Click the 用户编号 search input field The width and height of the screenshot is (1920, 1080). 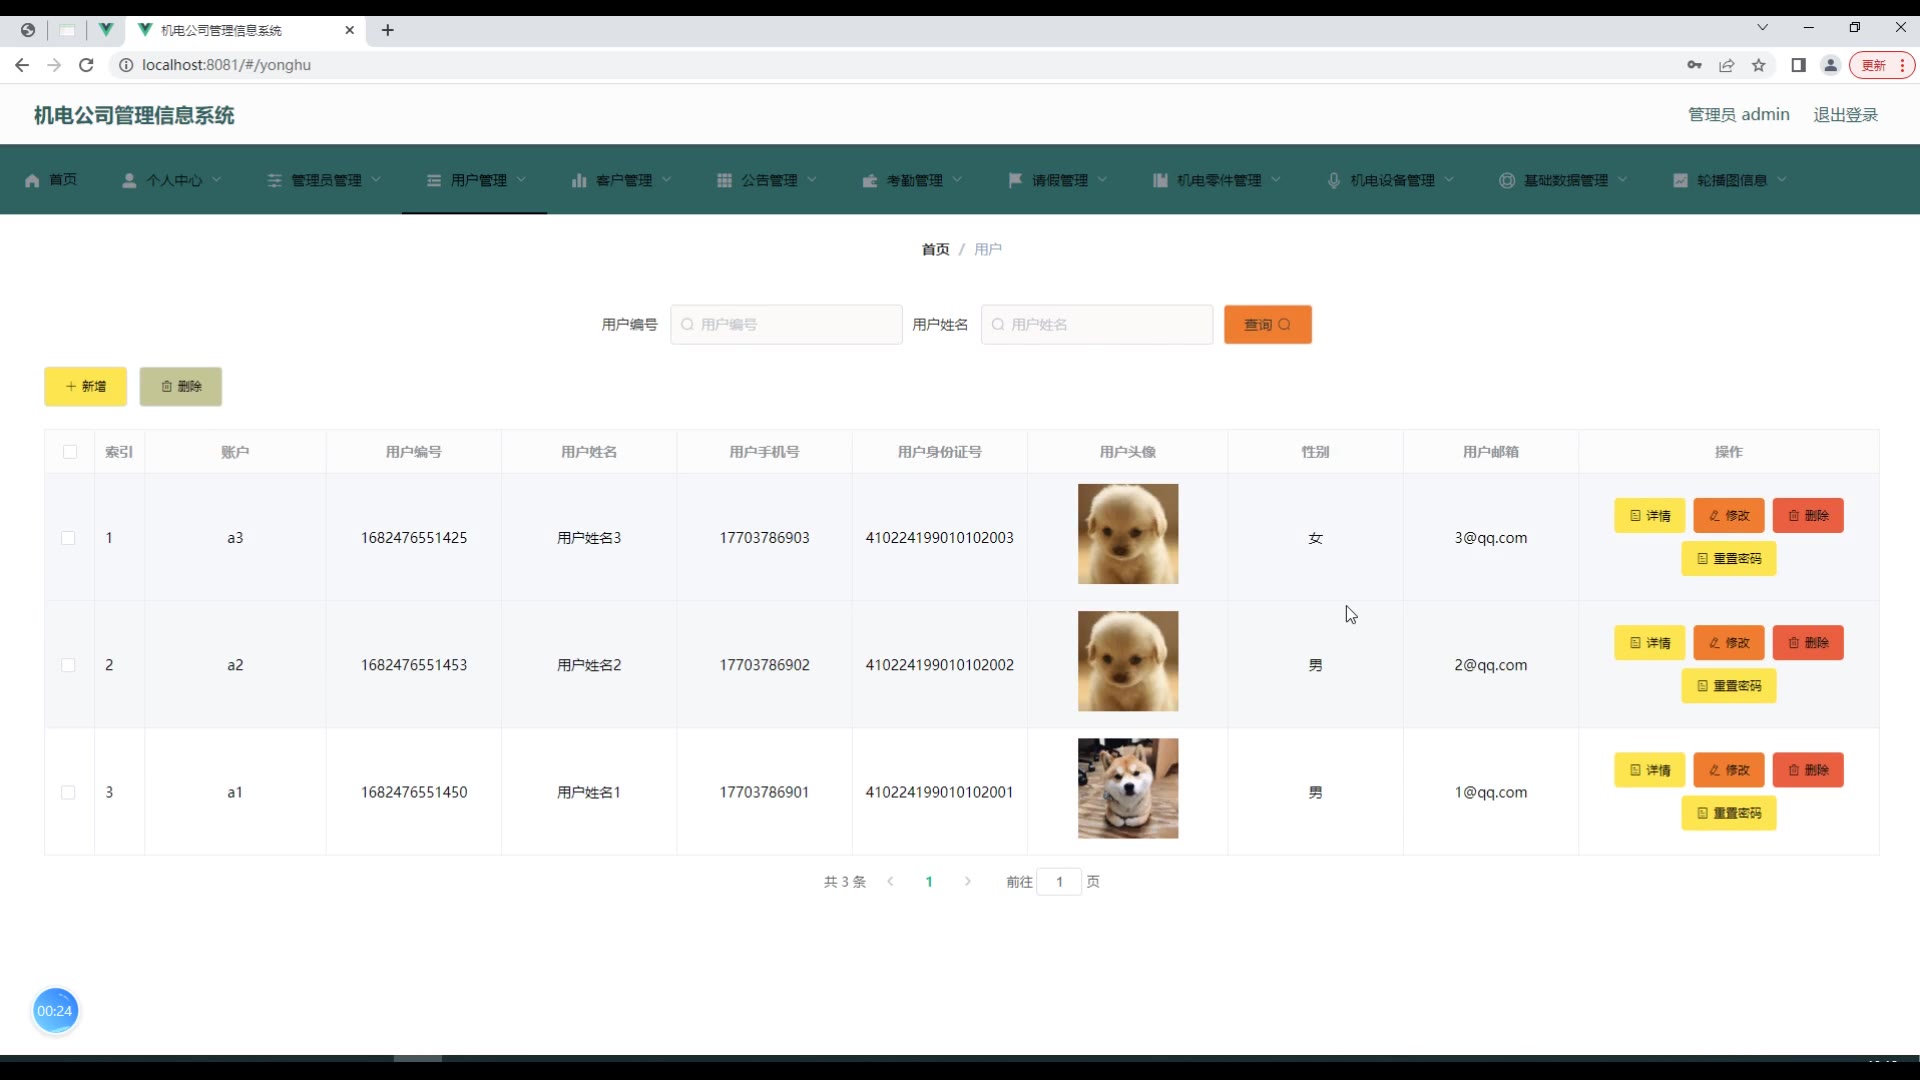point(787,325)
